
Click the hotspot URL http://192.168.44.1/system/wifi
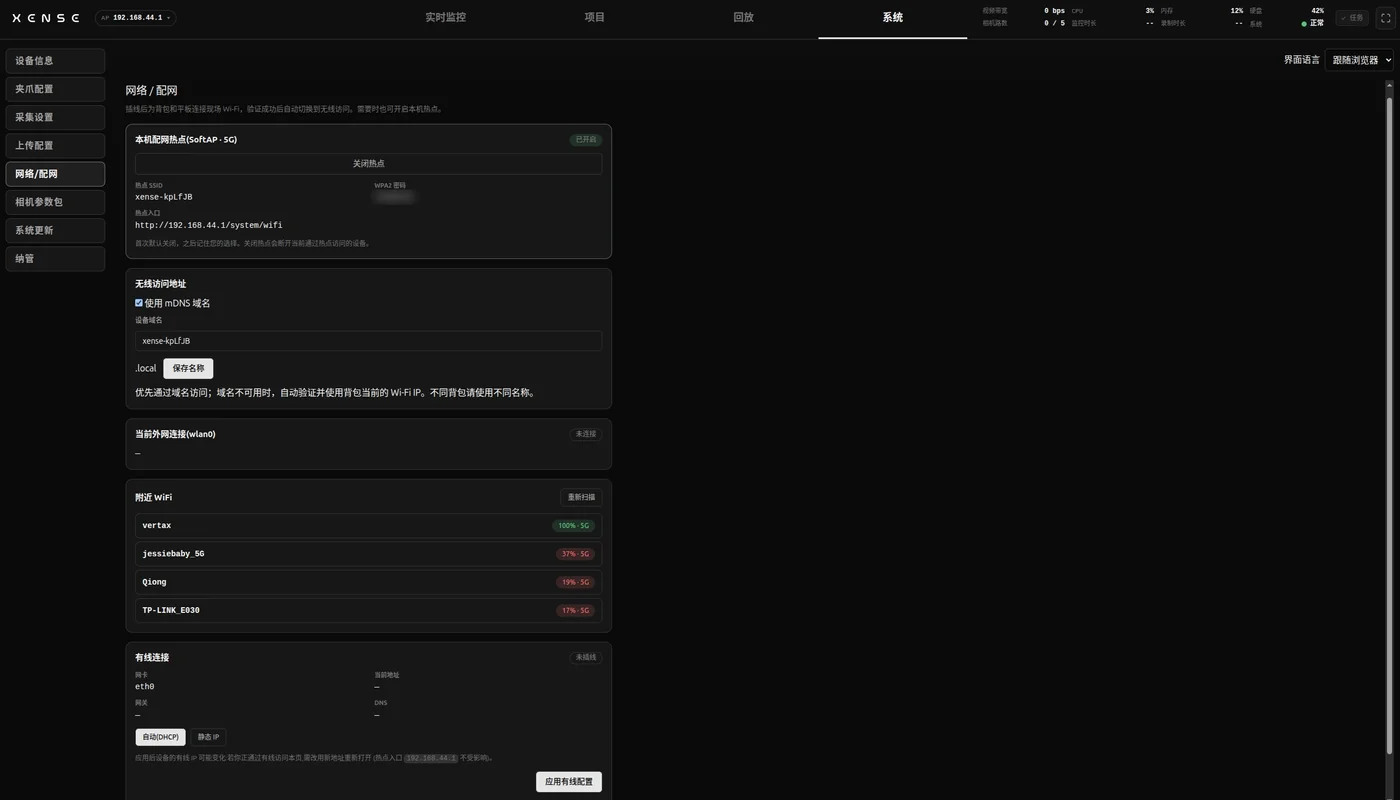coord(209,225)
